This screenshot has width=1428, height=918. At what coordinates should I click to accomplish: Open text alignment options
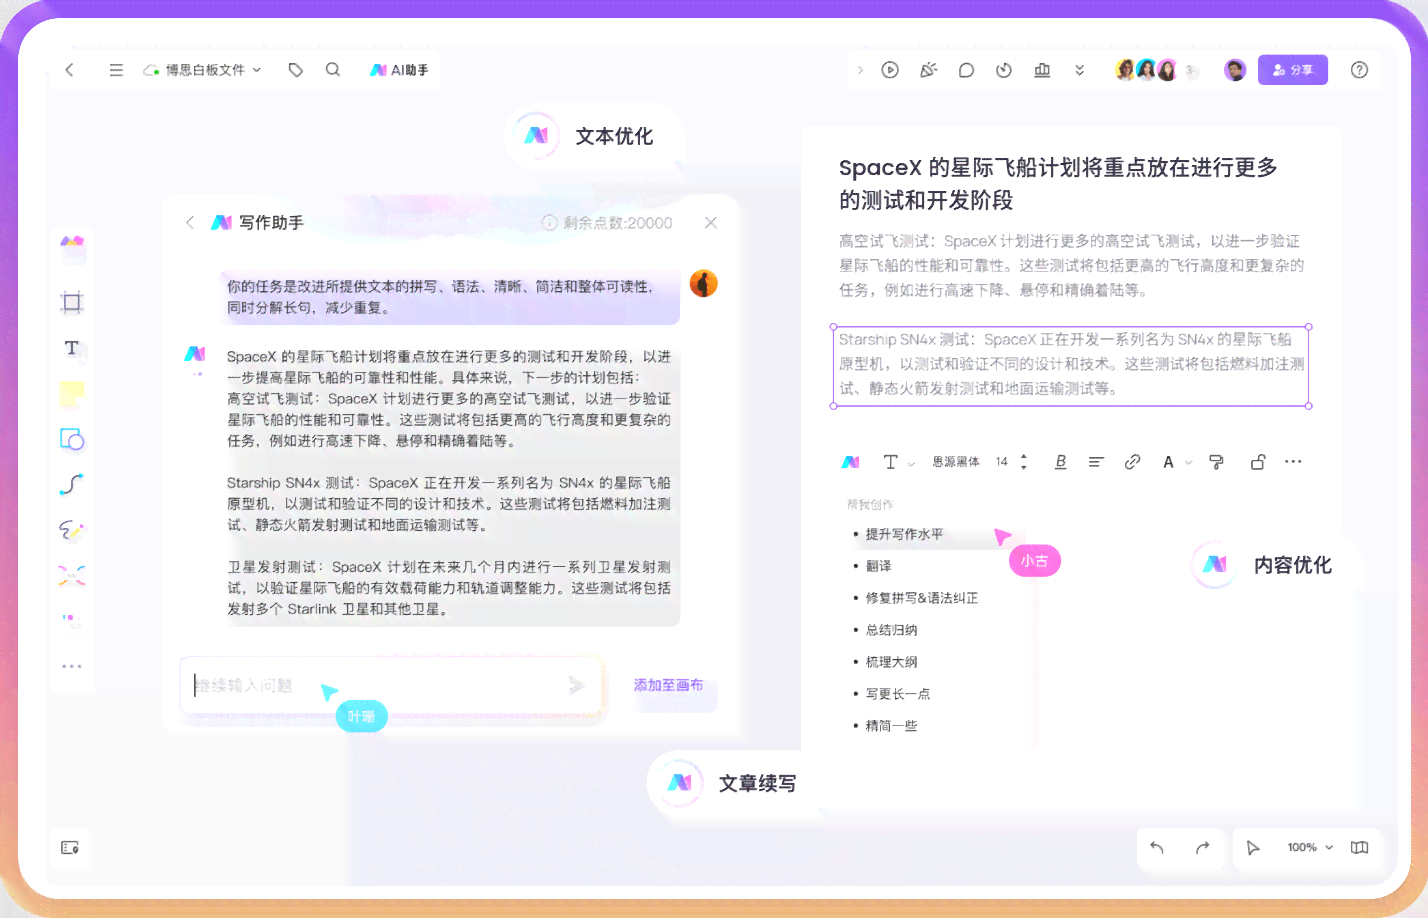click(1096, 462)
